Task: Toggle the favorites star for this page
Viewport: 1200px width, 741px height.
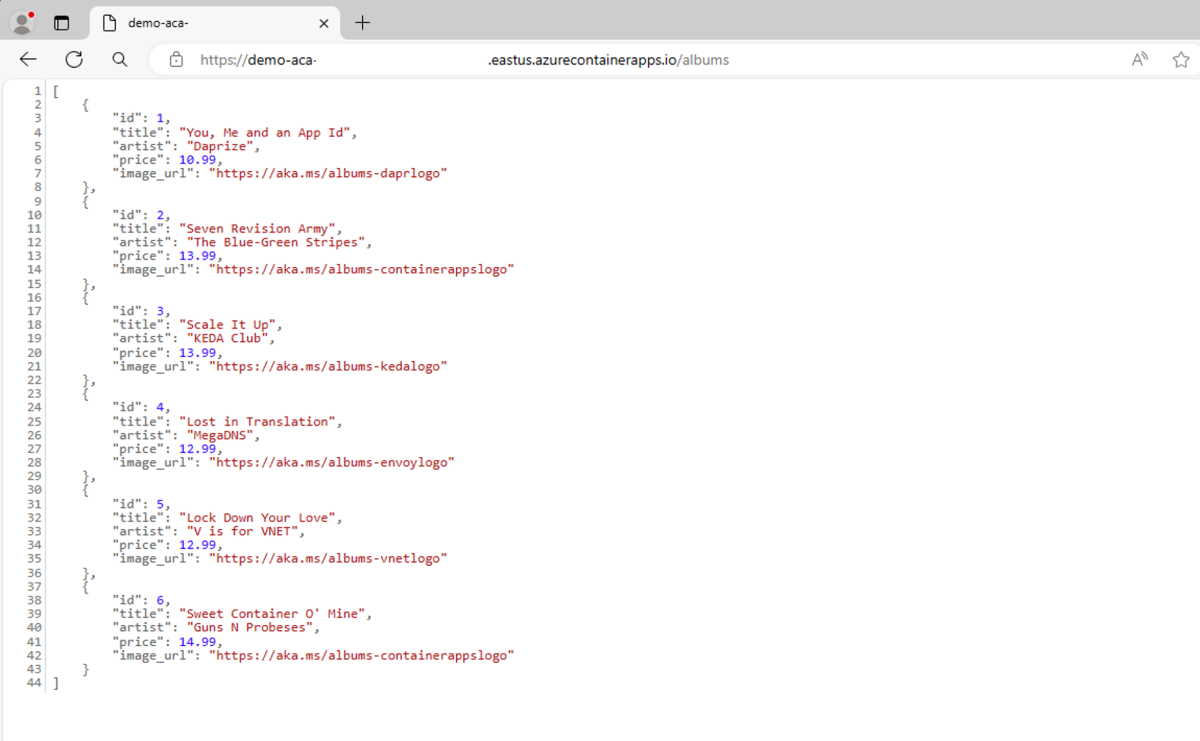Action: [x=1181, y=60]
